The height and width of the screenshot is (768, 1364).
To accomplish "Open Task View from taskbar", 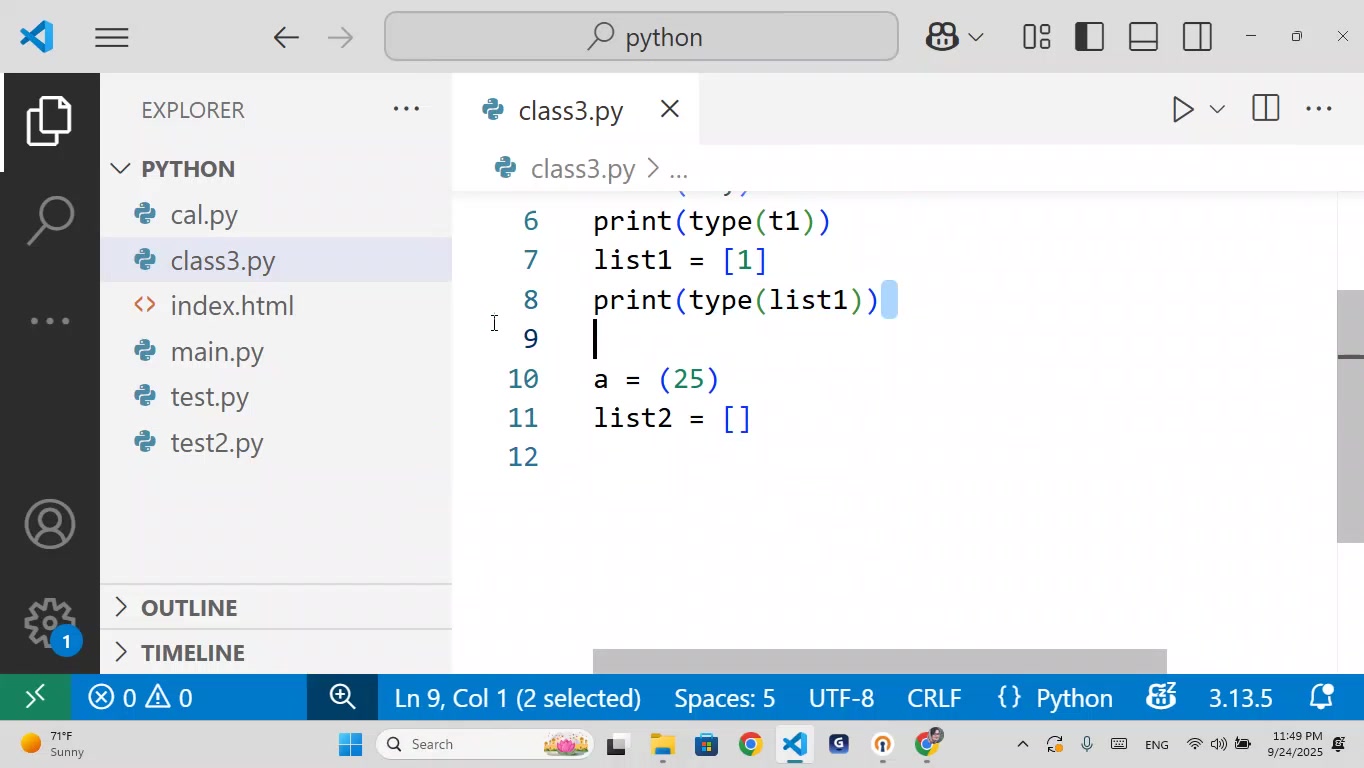I will [617, 744].
